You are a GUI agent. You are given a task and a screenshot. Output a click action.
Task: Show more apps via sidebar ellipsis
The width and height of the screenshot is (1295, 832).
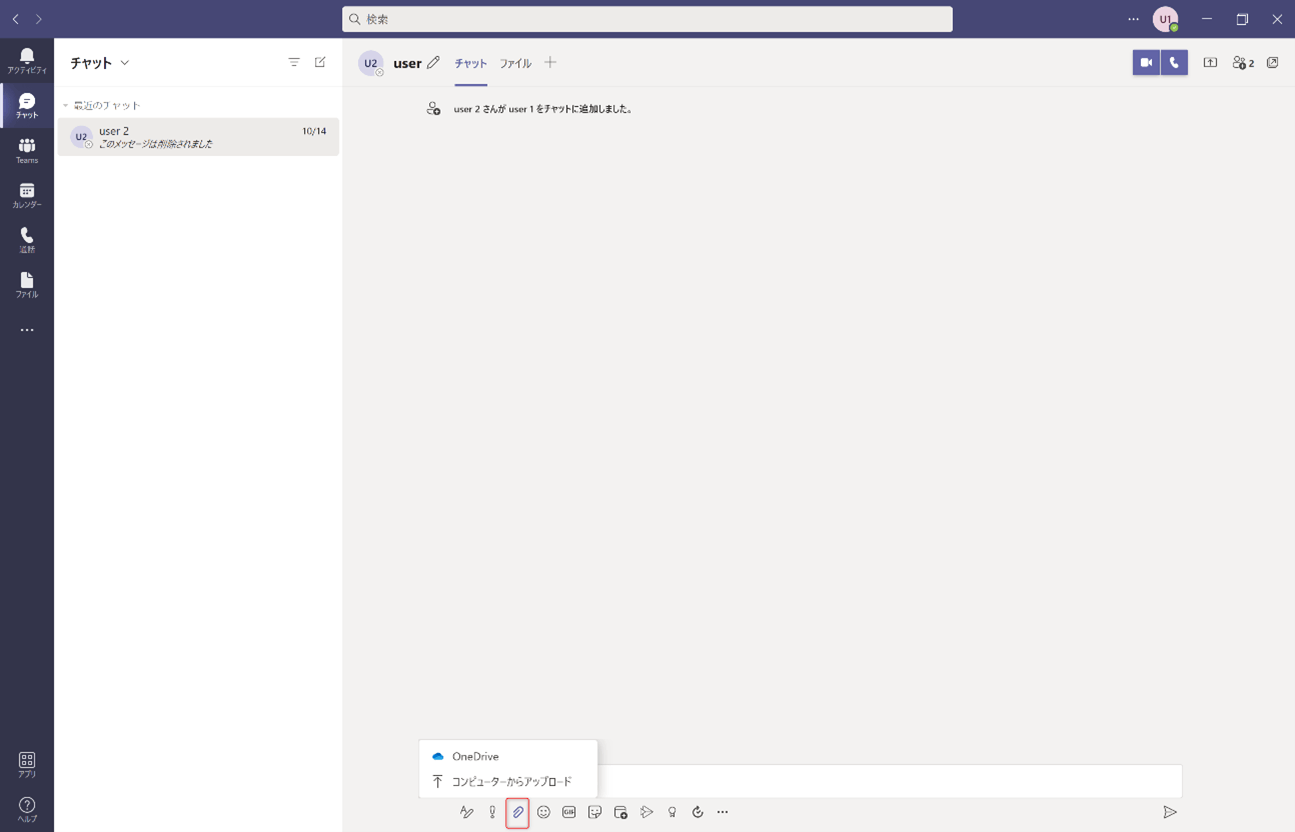[x=27, y=330]
